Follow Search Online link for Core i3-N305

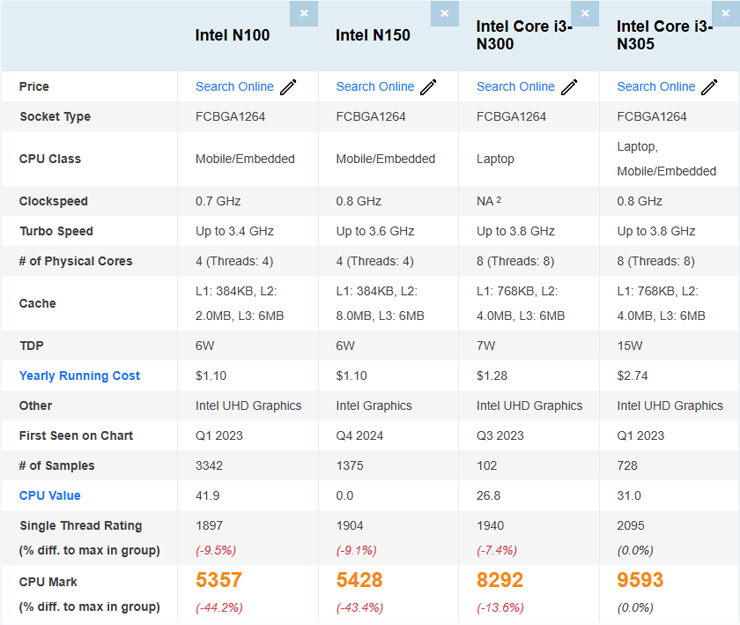pyautogui.click(x=656, y=87)
